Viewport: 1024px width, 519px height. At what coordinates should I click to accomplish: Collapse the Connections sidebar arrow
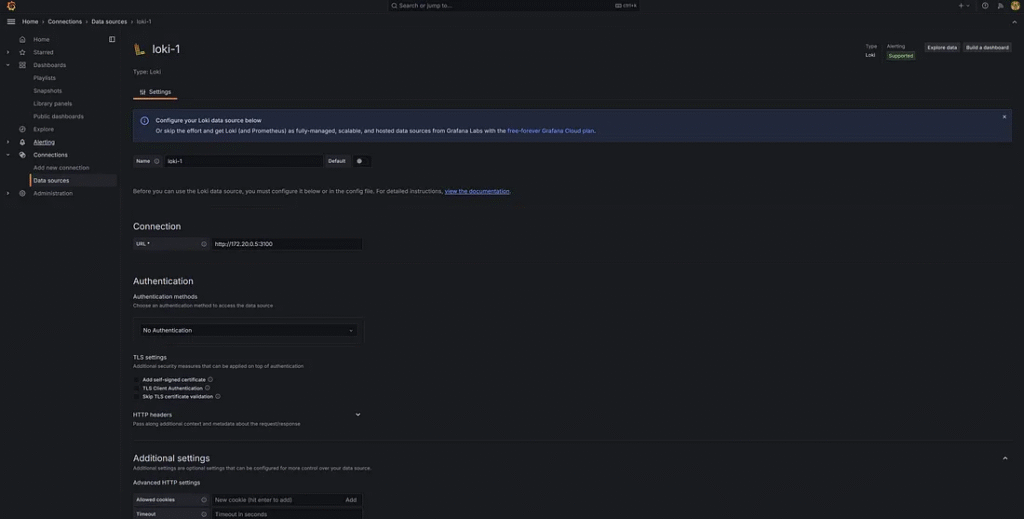(8, 155)
